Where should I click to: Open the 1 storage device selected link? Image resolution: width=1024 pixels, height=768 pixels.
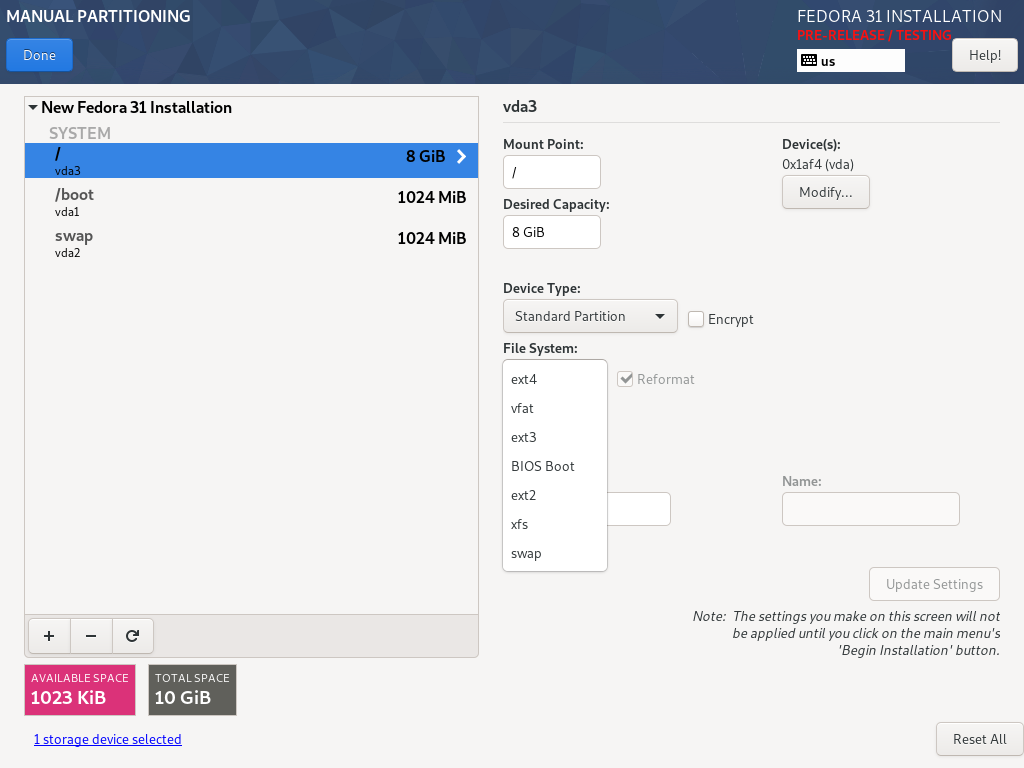pos(108,739)
